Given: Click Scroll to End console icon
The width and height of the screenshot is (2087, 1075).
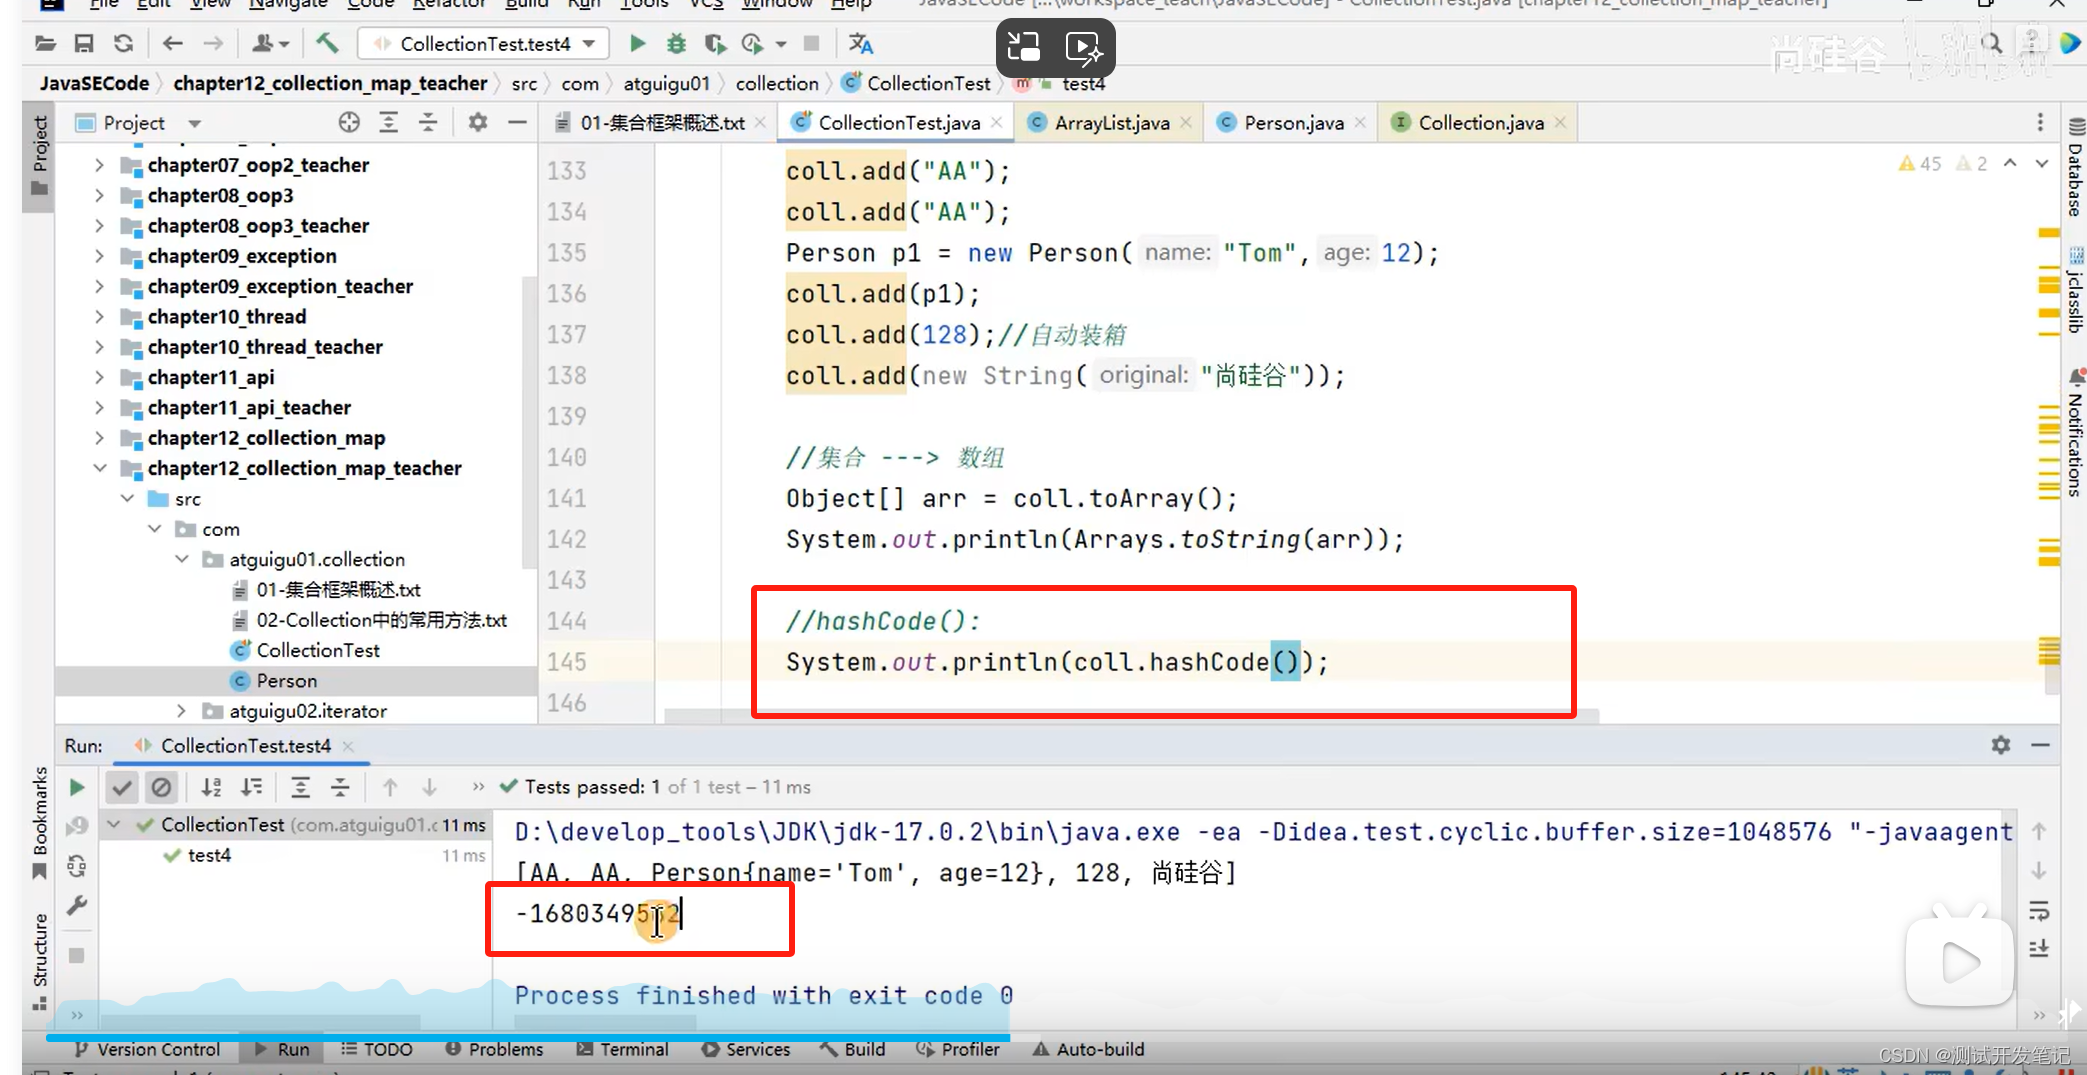Looking at the screenshot, I should click(2038, 948).
